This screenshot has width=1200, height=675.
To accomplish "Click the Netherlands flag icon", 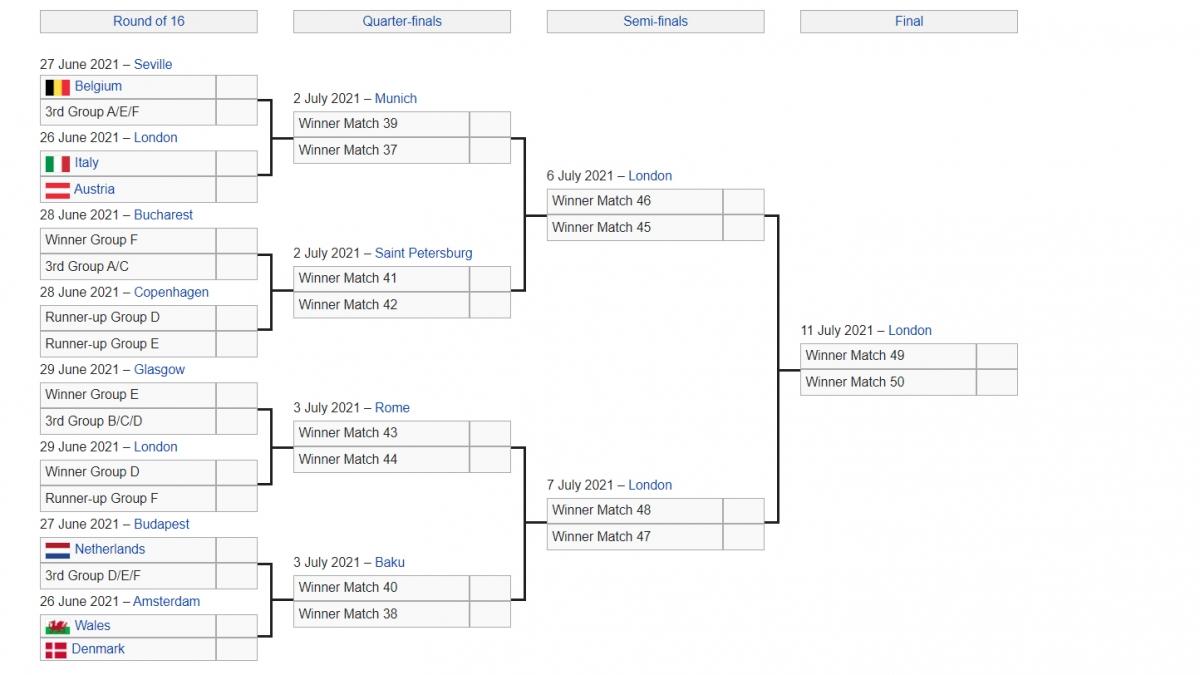I will [57, 549].
